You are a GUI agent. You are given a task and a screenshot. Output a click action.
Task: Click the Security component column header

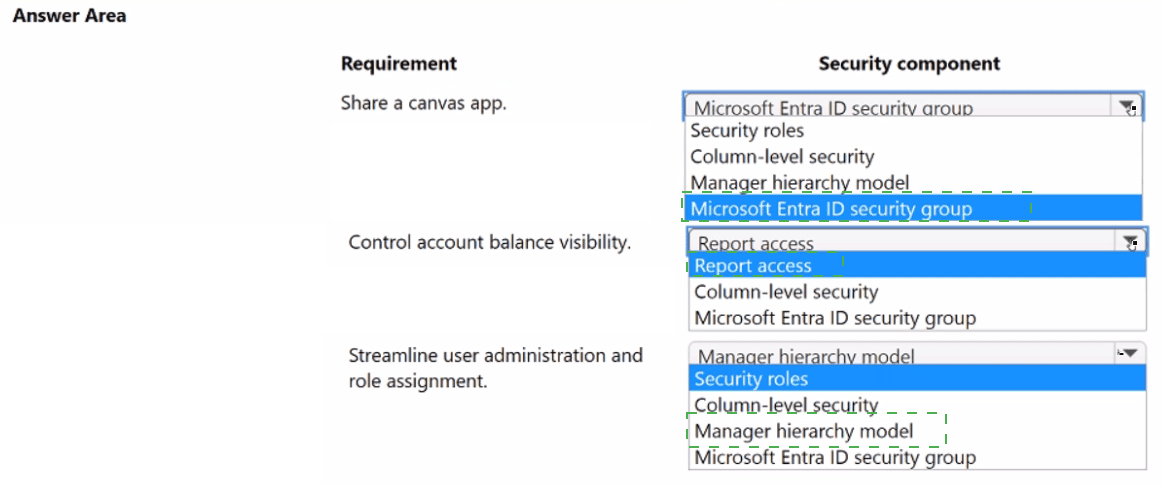909,64
